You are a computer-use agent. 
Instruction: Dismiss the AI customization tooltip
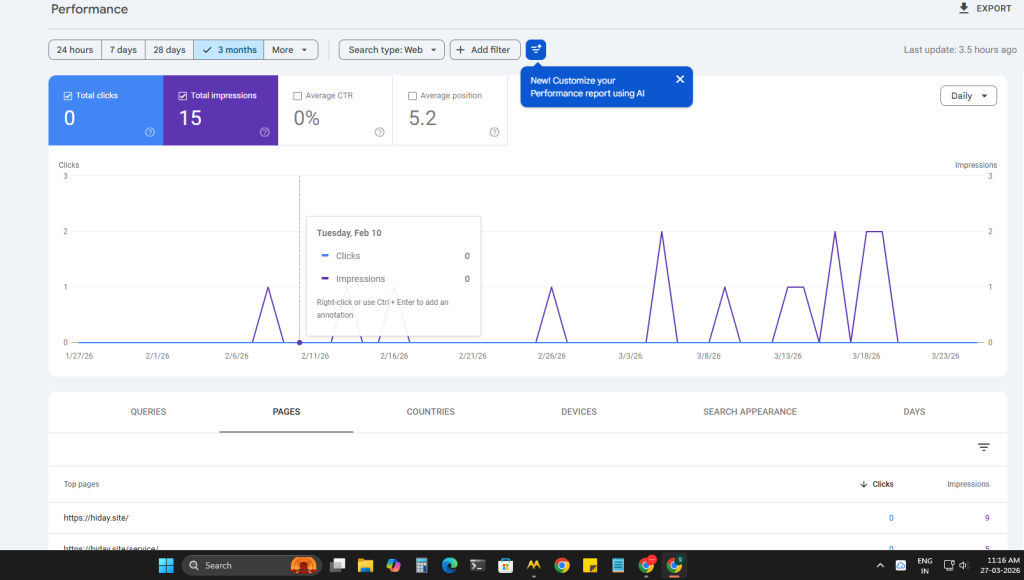pos(680,79)
